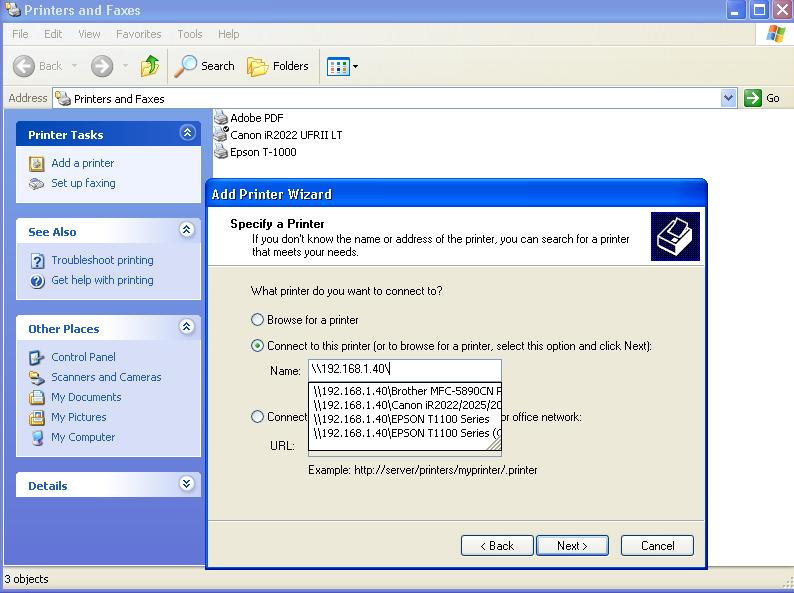This screenshot has height=593, width=794.
Task: Click the Scanners and Cameras icon
Action: point(36,377)
